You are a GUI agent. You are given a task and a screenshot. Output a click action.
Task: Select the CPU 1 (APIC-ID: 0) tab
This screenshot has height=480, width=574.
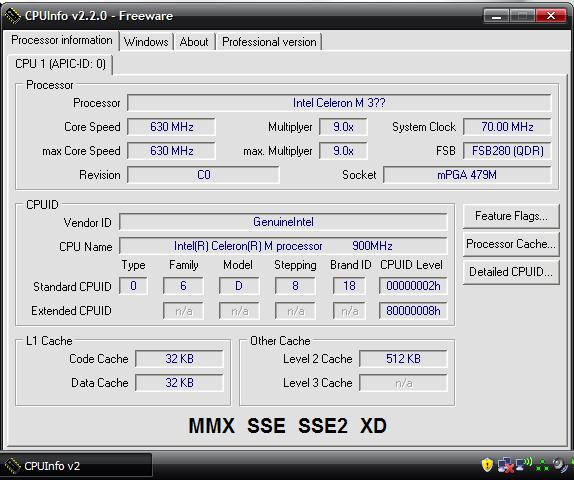60,64
